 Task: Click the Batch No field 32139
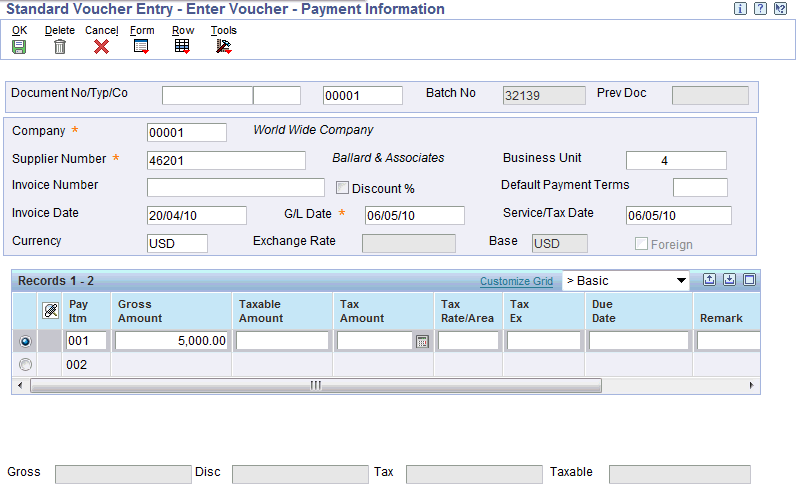click(x=544, y=95)
